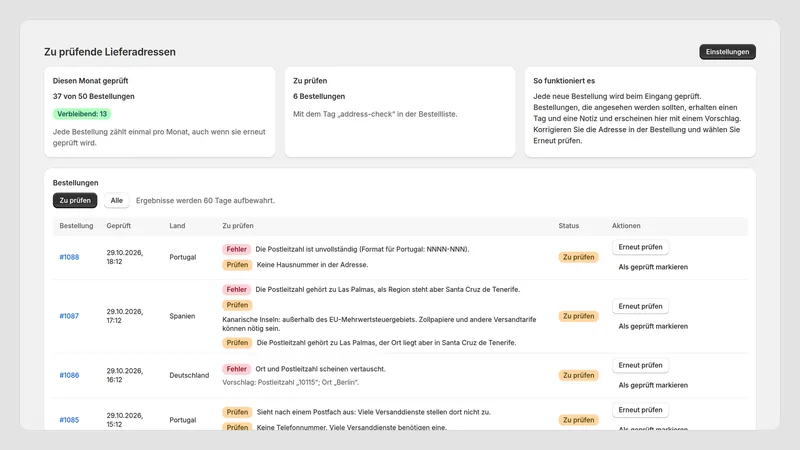Click the 'Sieht nach einem Postfach aus' message
Viewport: 800px width, 450px height.
(373, 412)
